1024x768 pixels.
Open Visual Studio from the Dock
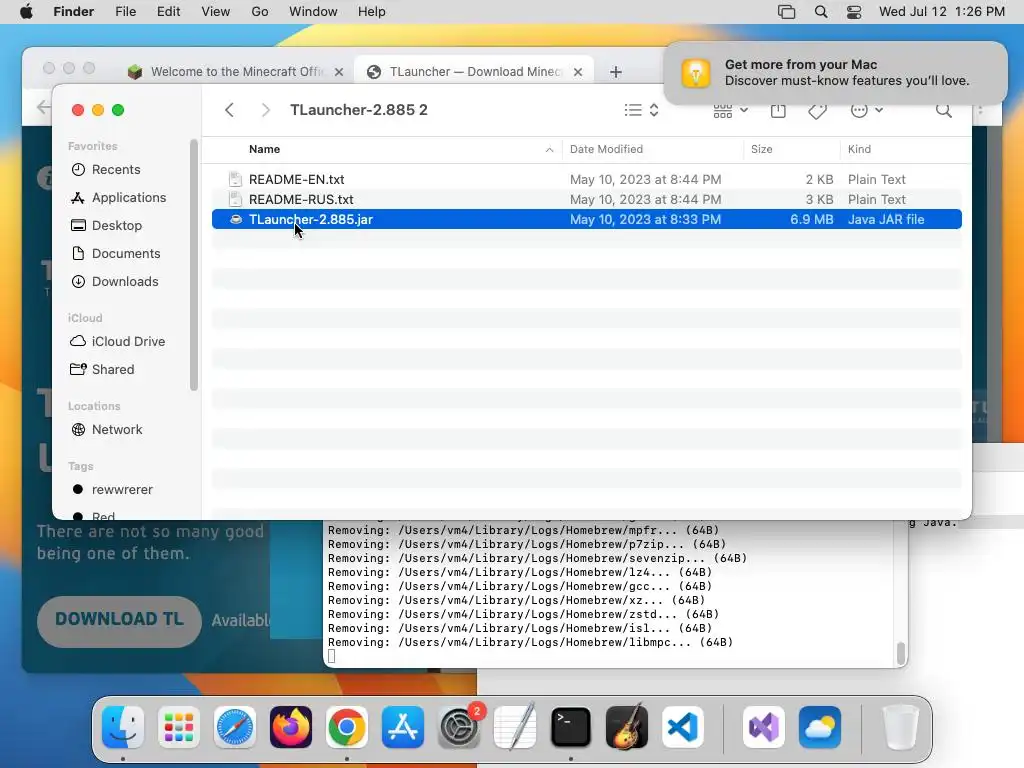tap(763, 727)
